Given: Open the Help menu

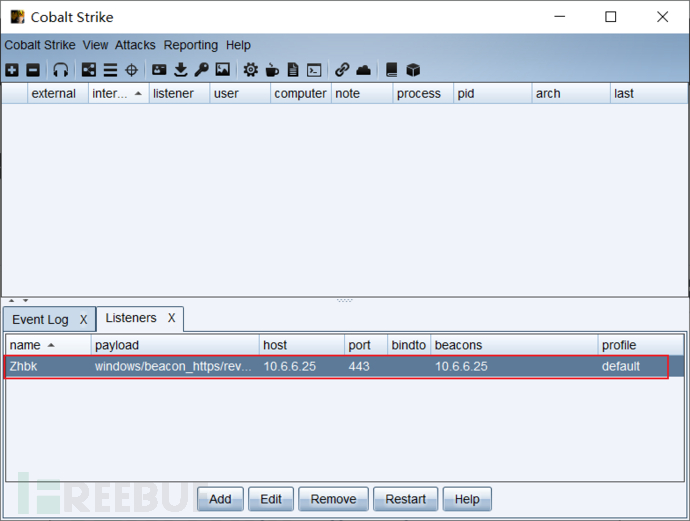Looking at the screenshot, I should [x=238, y=45].
